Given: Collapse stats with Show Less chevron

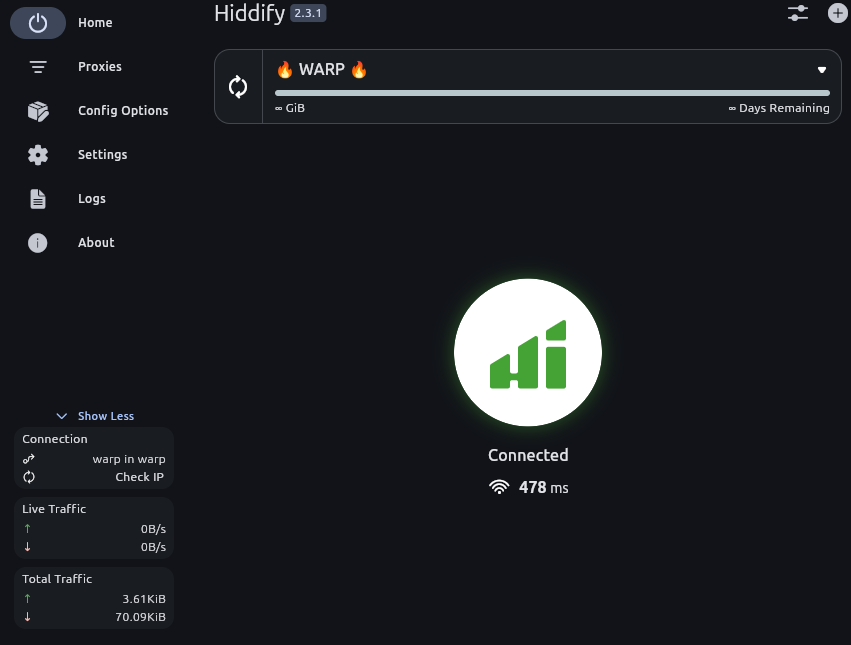Looking at the screenshot, I should [x=62, y=416].
